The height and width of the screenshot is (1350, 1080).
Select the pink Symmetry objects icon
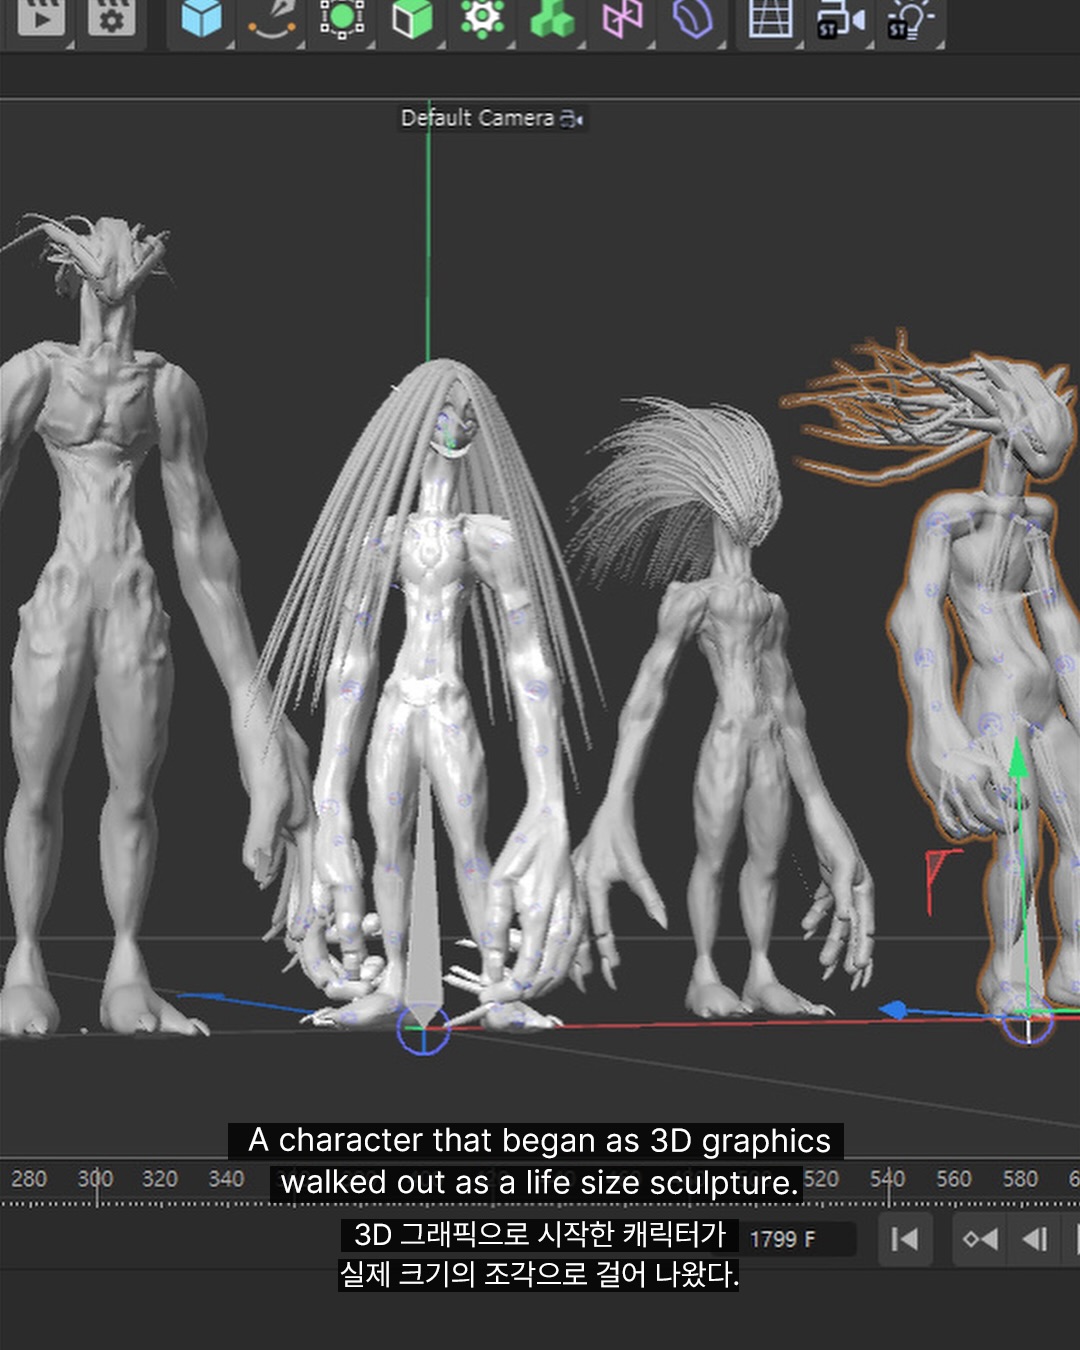(622, 18)
